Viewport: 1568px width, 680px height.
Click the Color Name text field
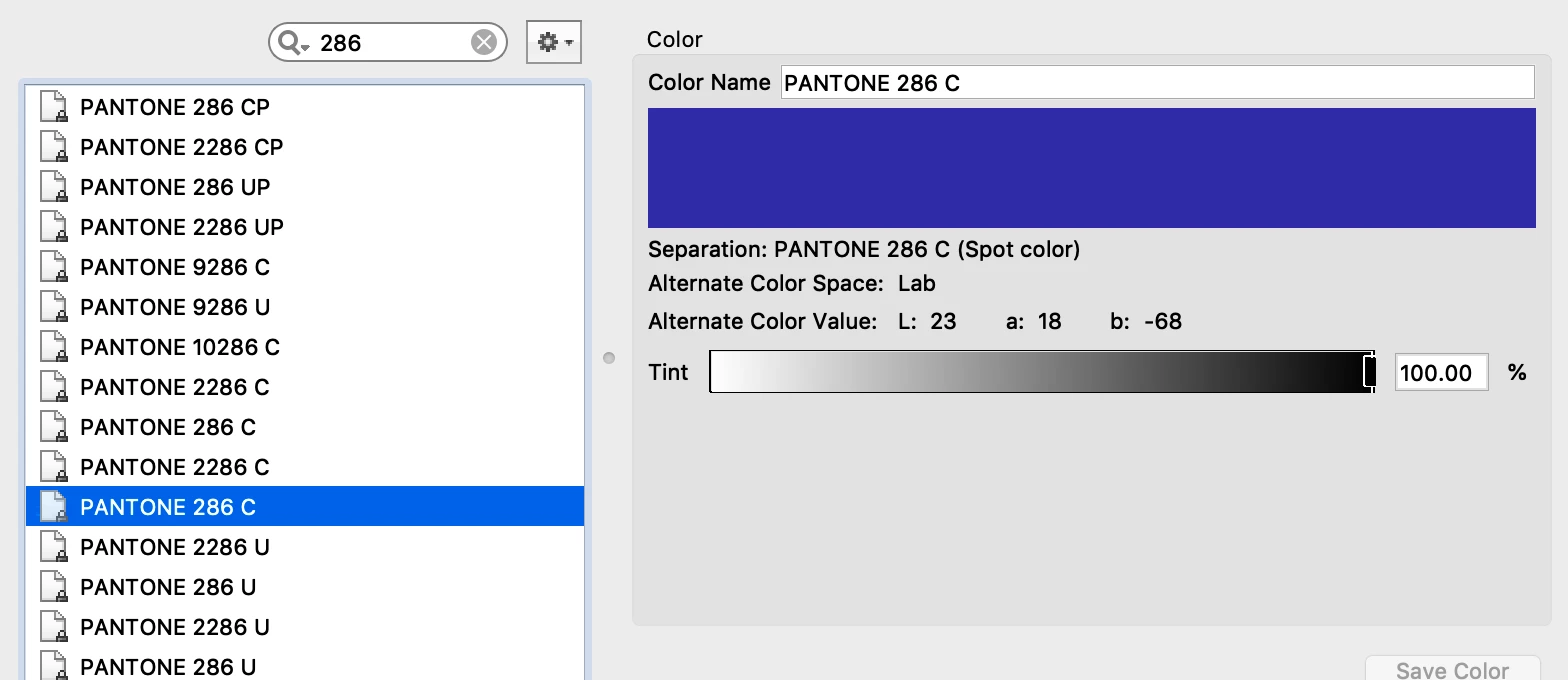(1157, 82)
